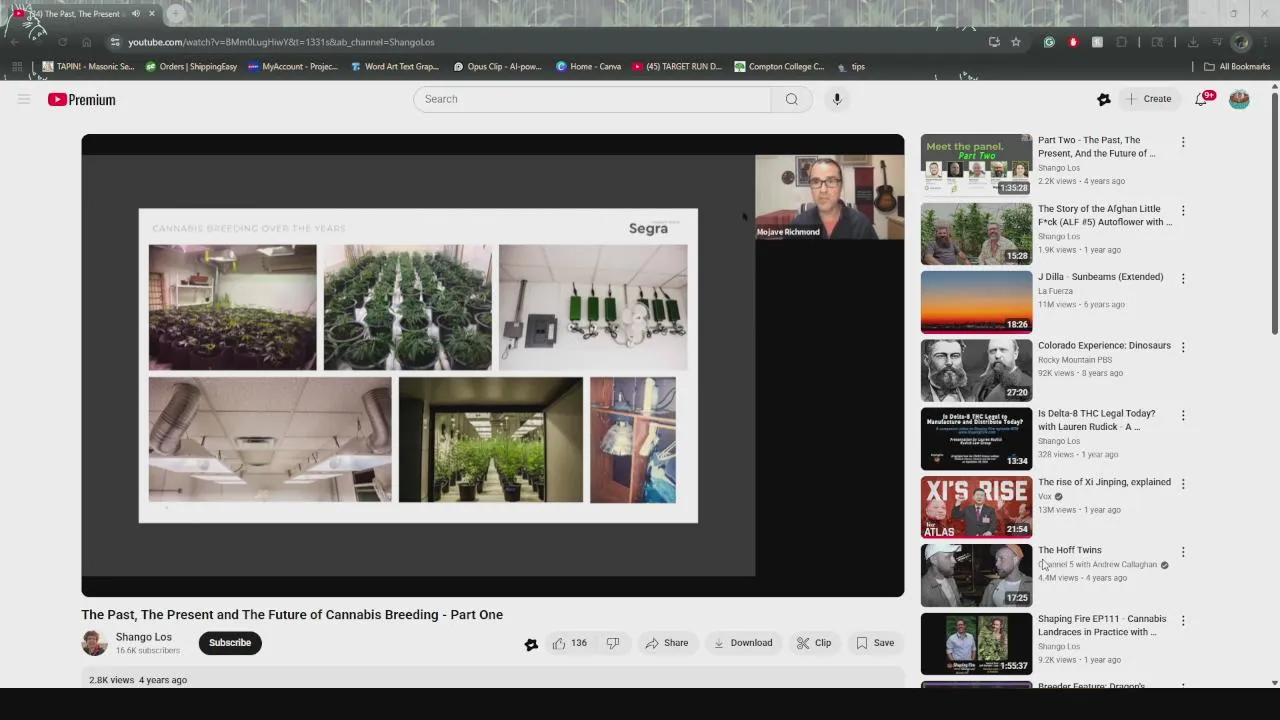Open the browser home page button
Screen dimensions: 1280x720
pos(87,42)
